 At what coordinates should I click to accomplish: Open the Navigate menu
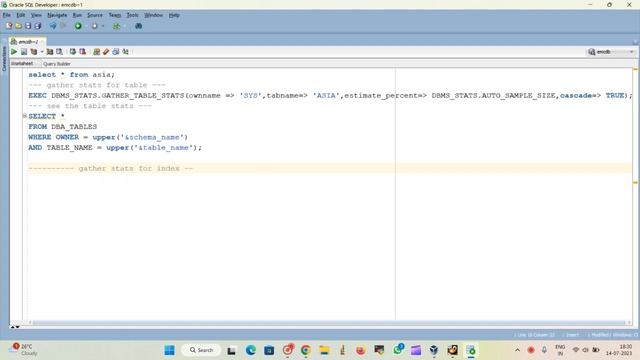(57, 15)
